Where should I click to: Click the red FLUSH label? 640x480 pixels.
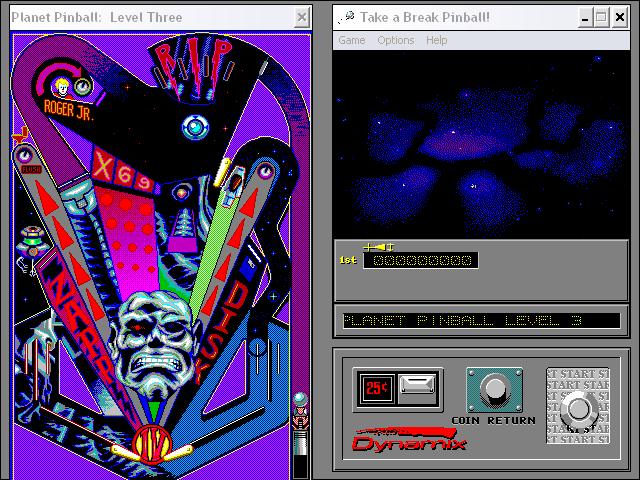click(31, 169)
